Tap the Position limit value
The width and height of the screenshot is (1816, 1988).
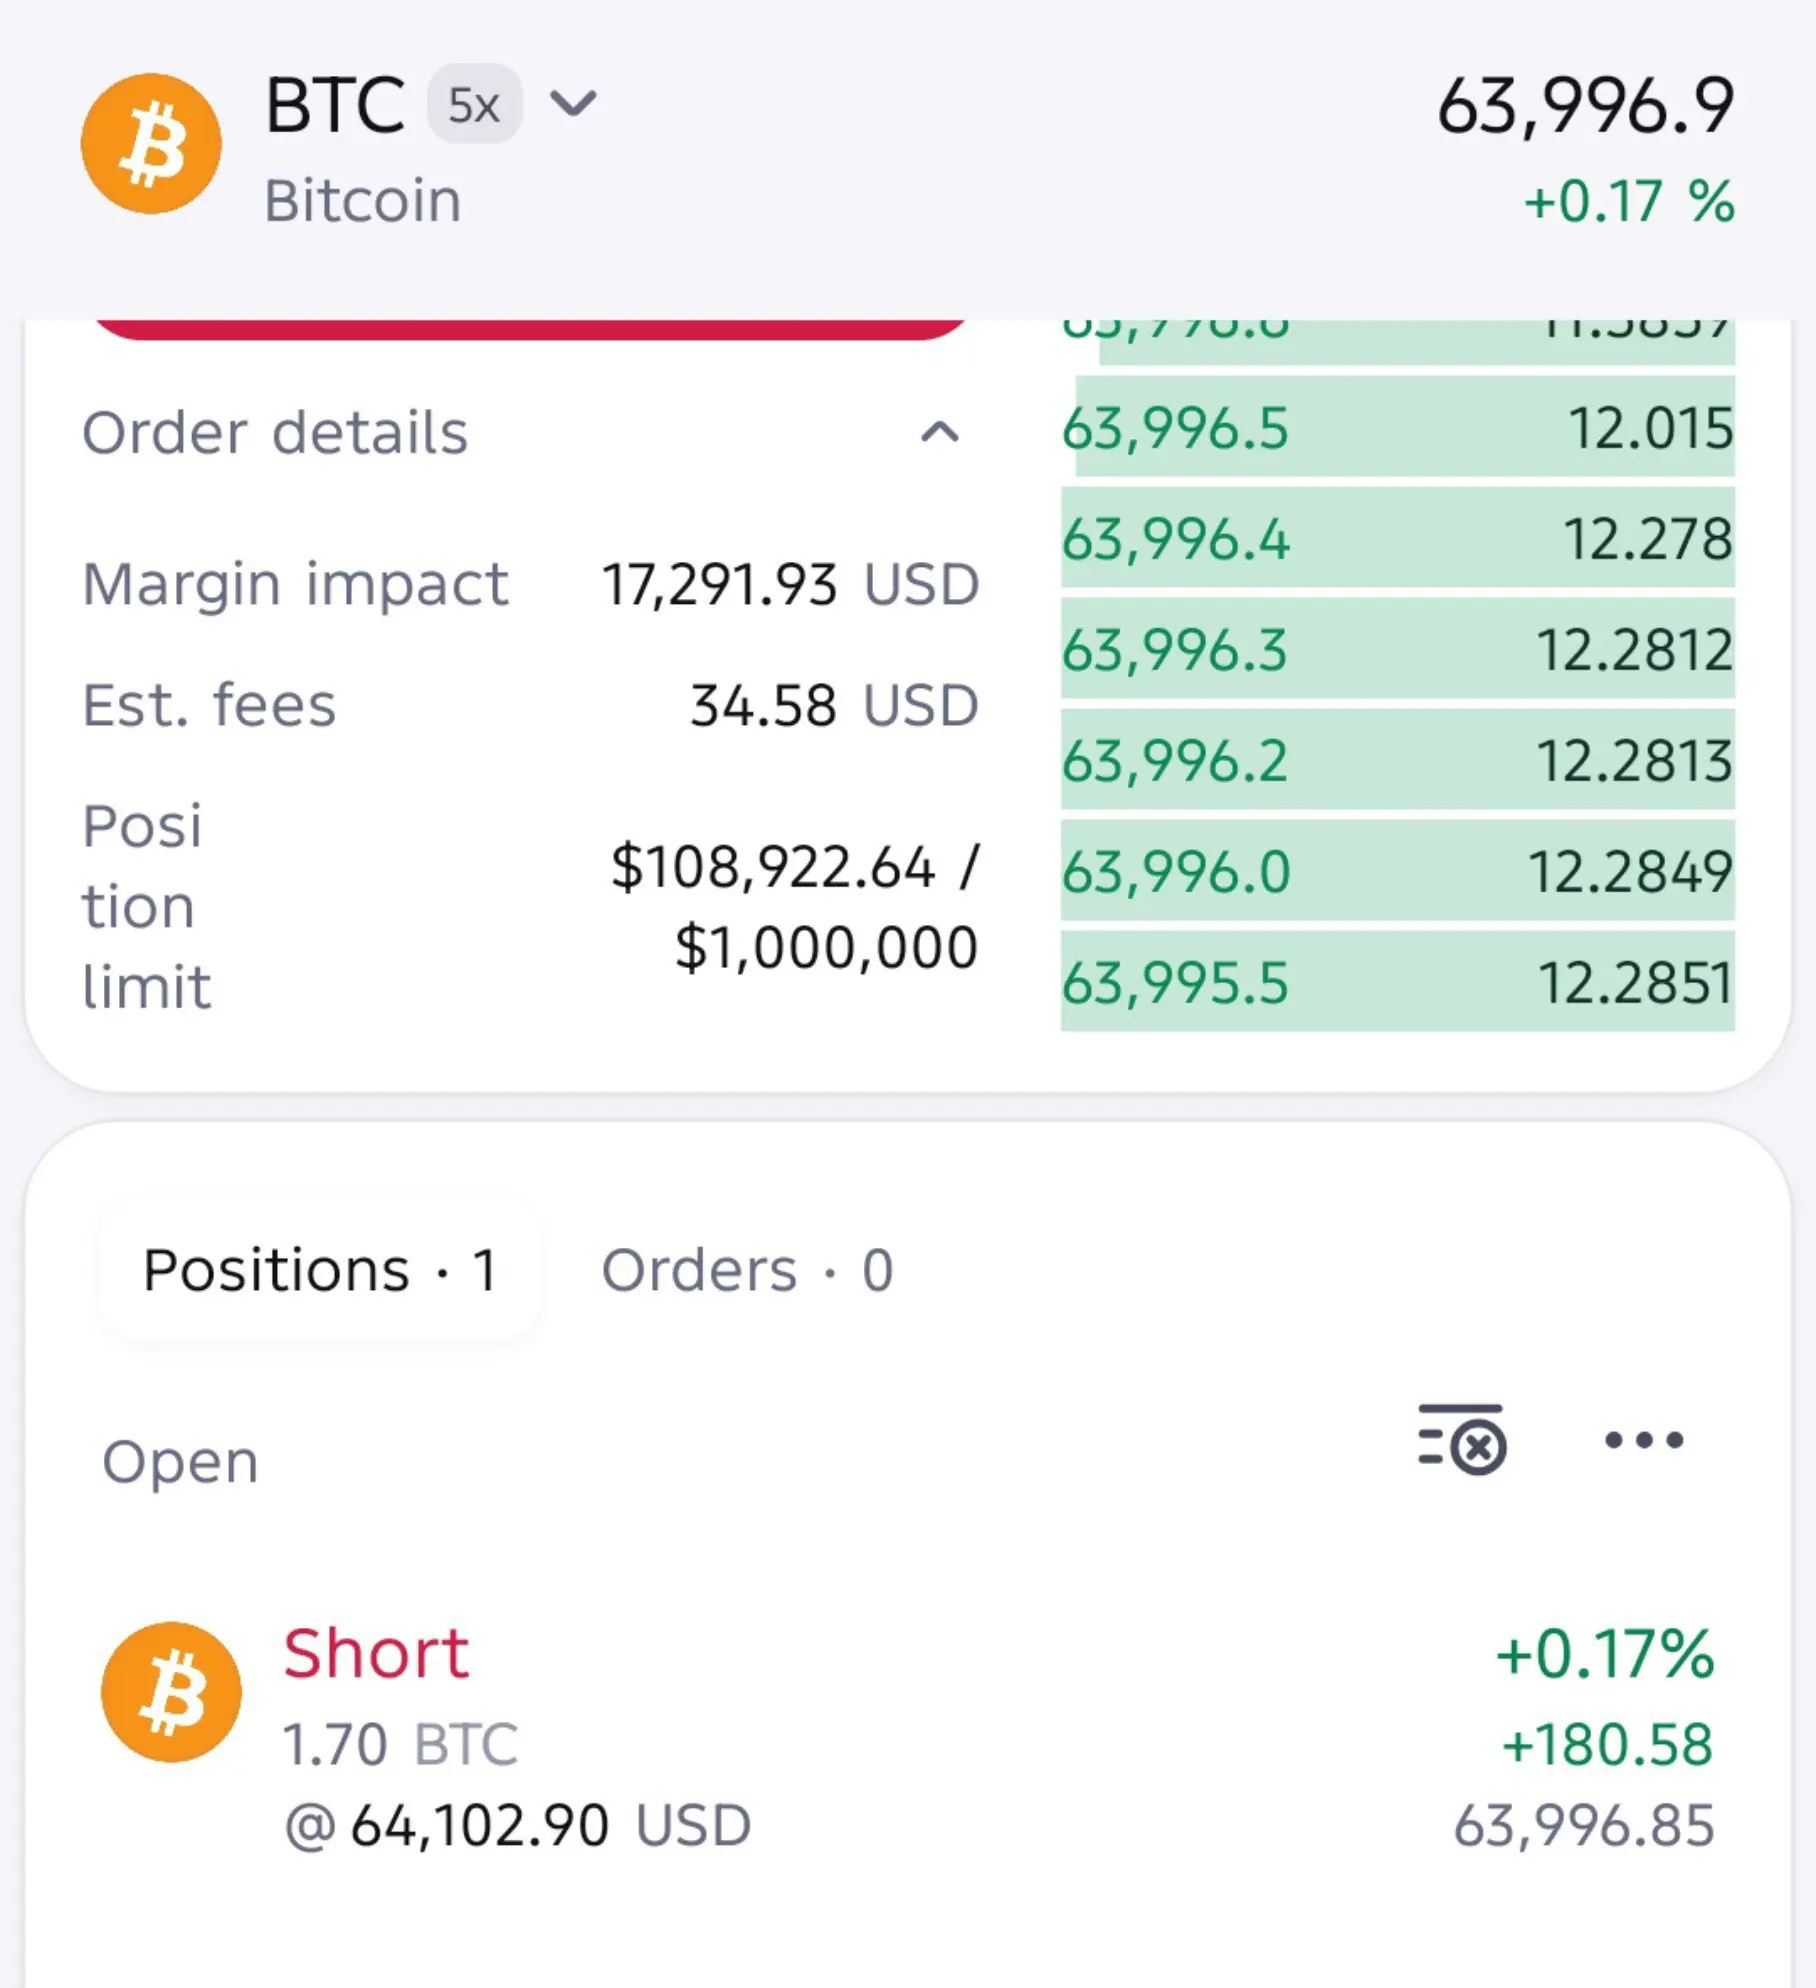click(795, 906)
